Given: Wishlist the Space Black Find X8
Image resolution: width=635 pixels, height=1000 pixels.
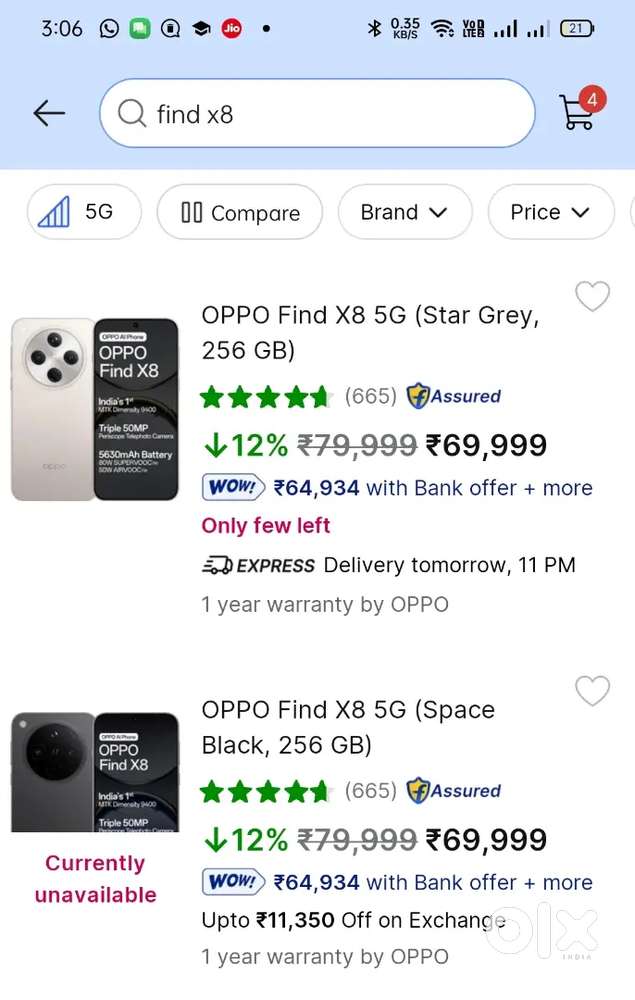Looking at the screenshot, I should pos(593,691).
